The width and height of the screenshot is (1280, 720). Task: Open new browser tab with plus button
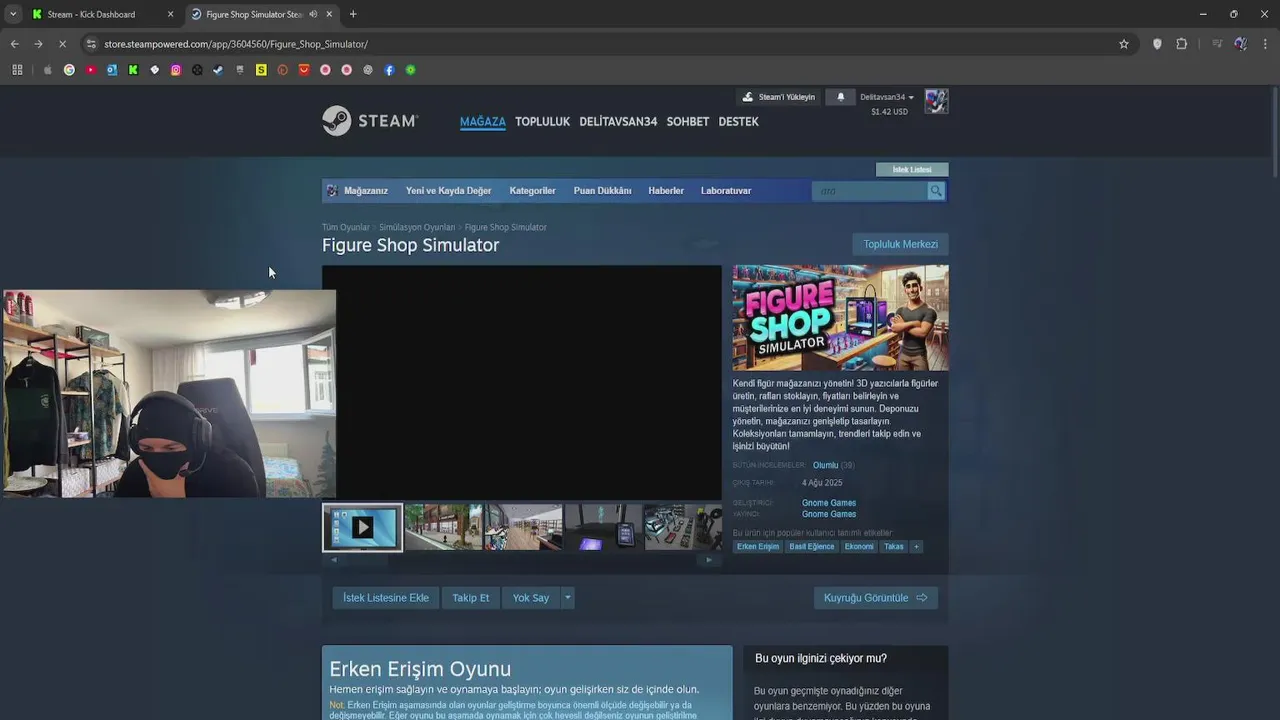(353, 14)
